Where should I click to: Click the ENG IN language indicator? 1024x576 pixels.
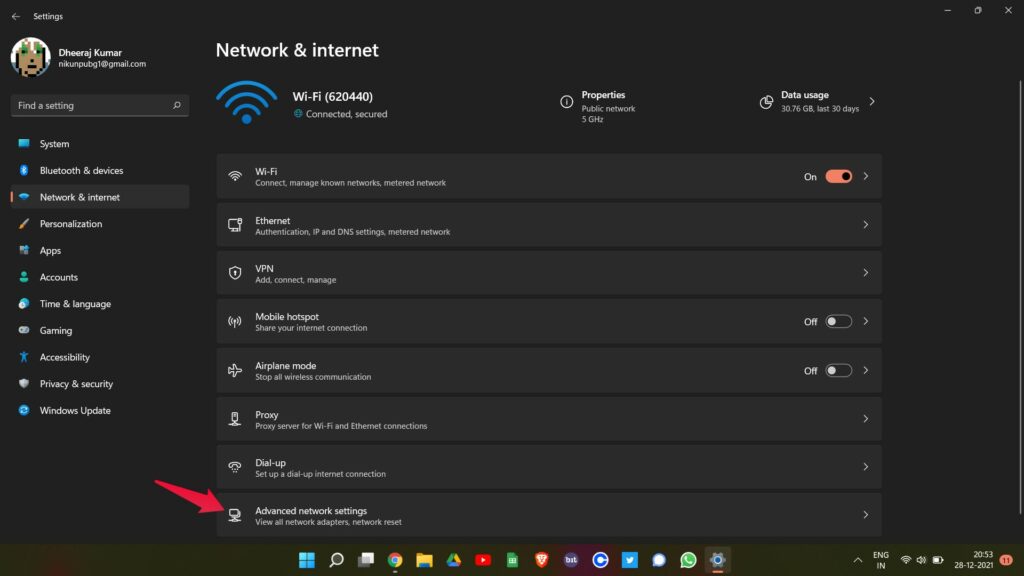pyautogui.click(x=881, y=559)
